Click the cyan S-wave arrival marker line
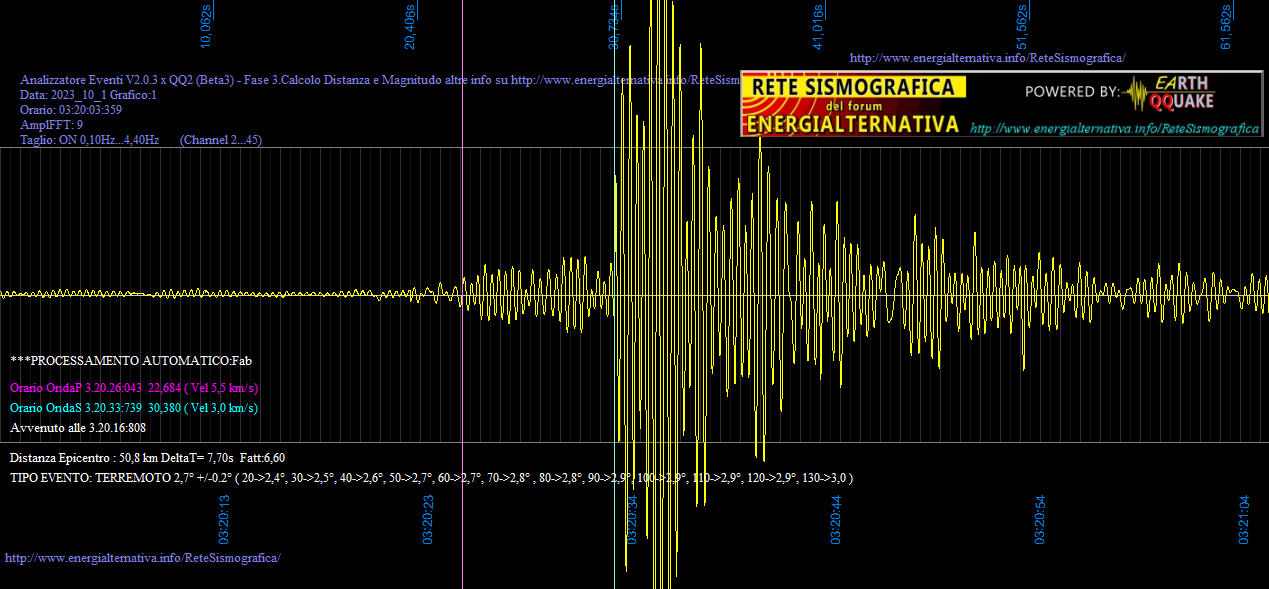Image resolution: width=1269 pixels, height=589 pixels. 614,294
